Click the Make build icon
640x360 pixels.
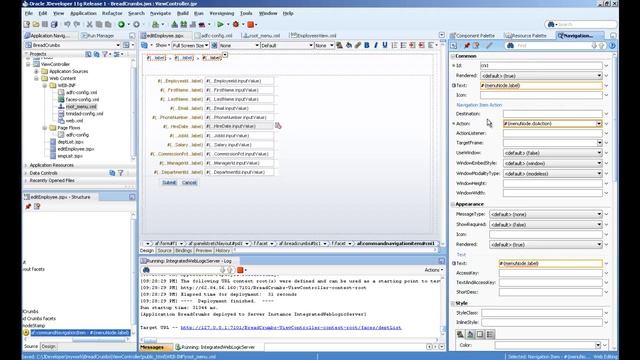(x=175, y=24)
